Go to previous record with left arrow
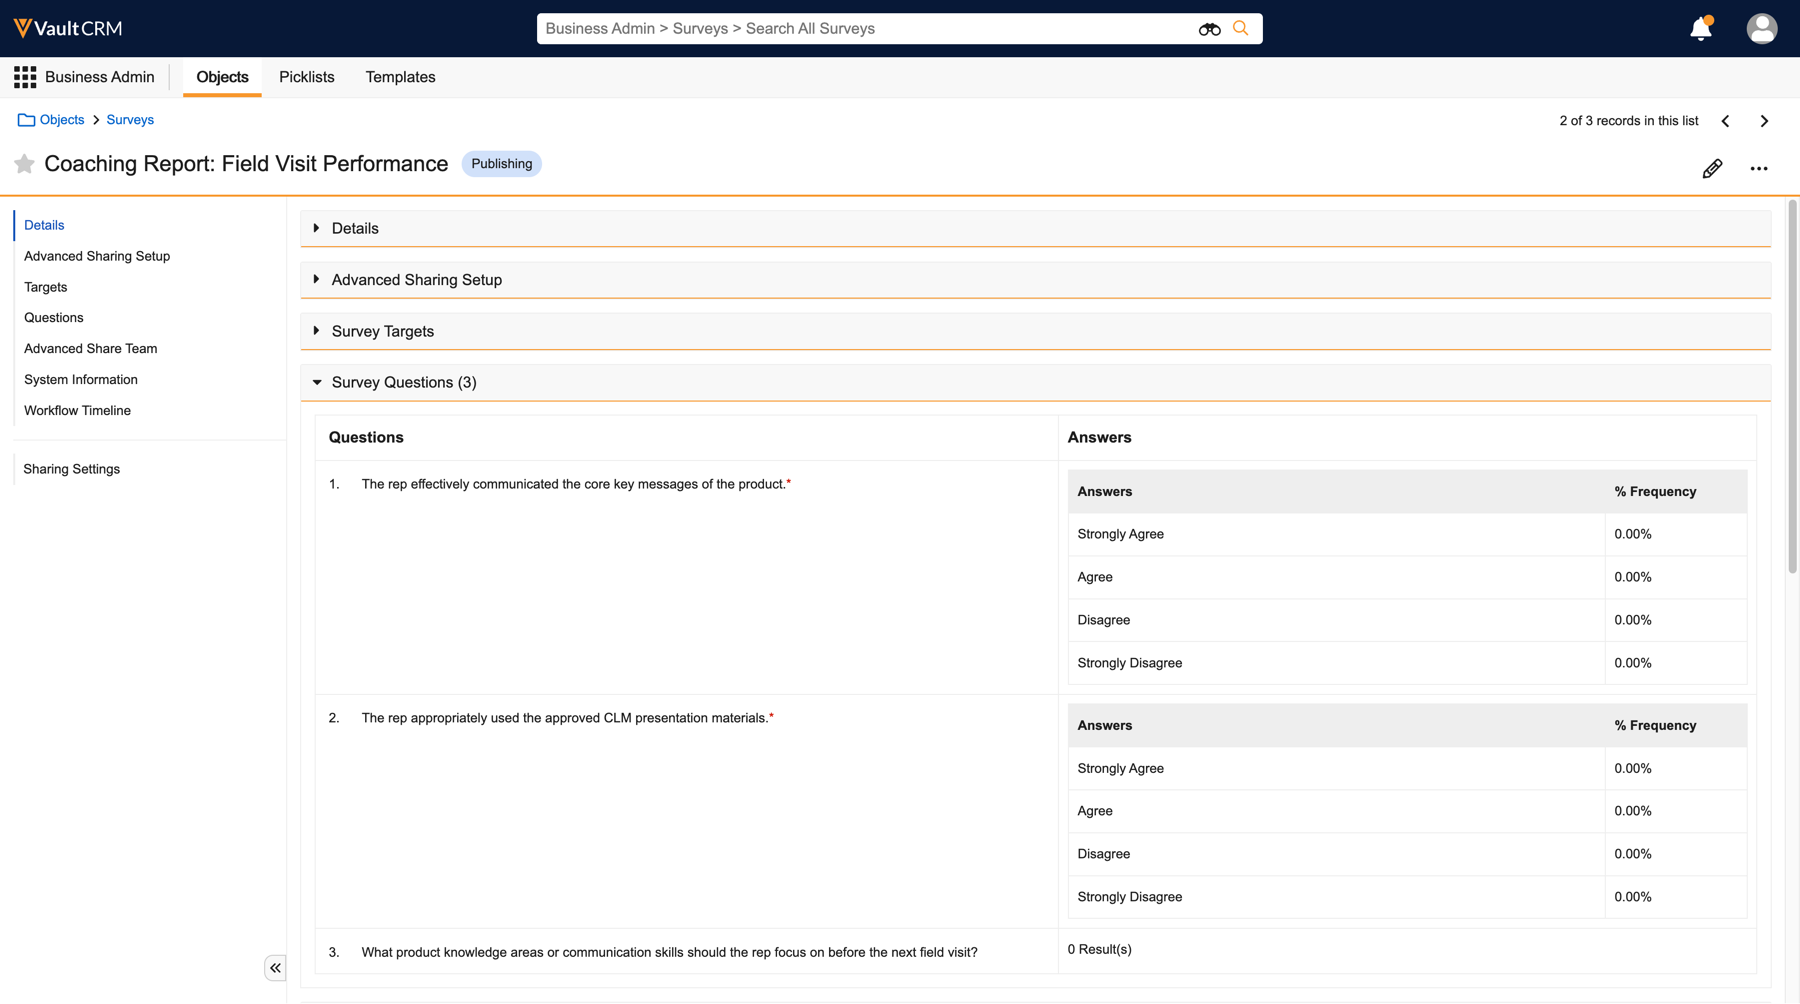Screen dimensions: 1800x1004 click(1725, 121)
